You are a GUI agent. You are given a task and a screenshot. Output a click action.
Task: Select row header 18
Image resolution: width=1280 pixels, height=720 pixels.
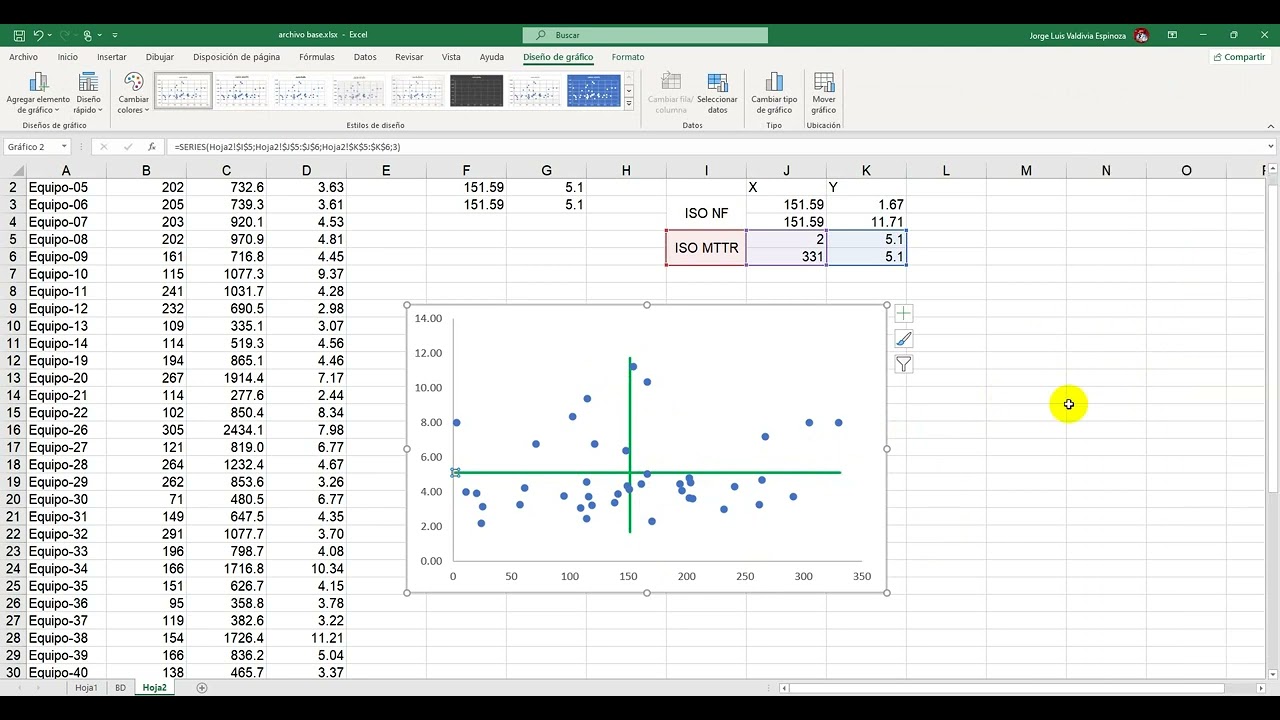point(13,465)
